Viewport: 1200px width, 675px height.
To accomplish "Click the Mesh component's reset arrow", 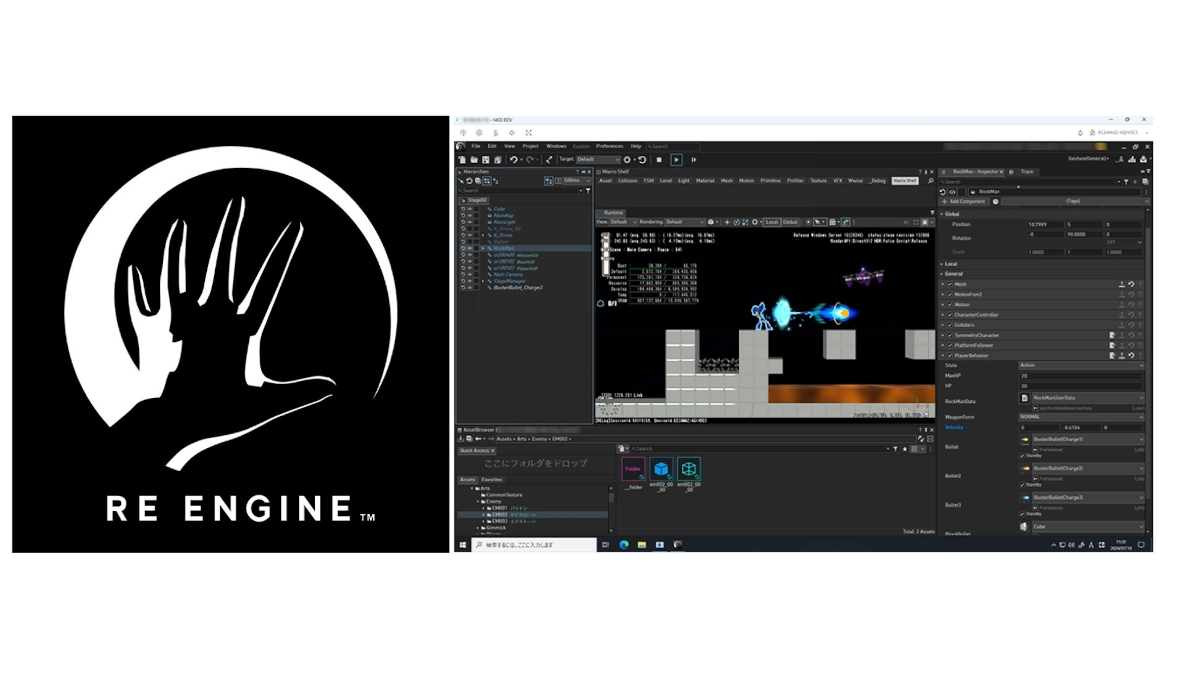I will [1131, 284].
